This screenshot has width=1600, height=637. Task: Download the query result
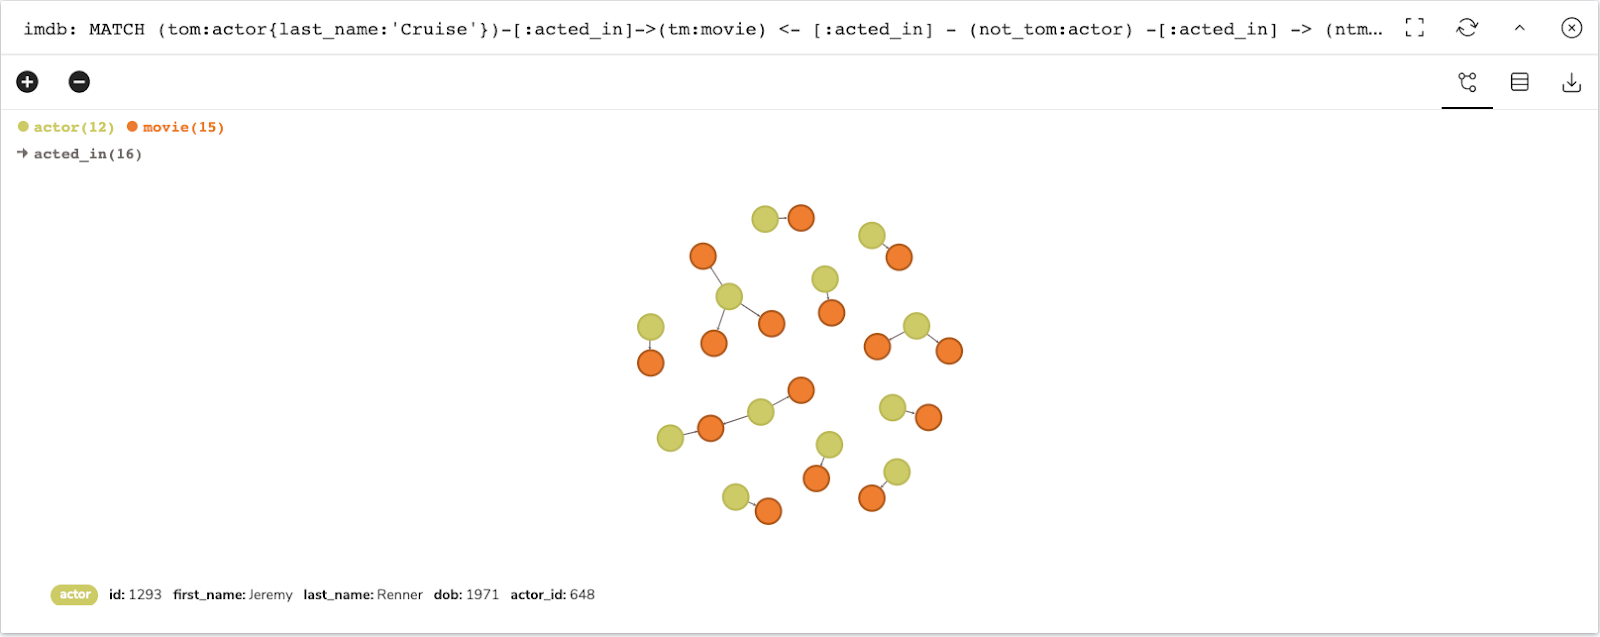coord(1571,82)
